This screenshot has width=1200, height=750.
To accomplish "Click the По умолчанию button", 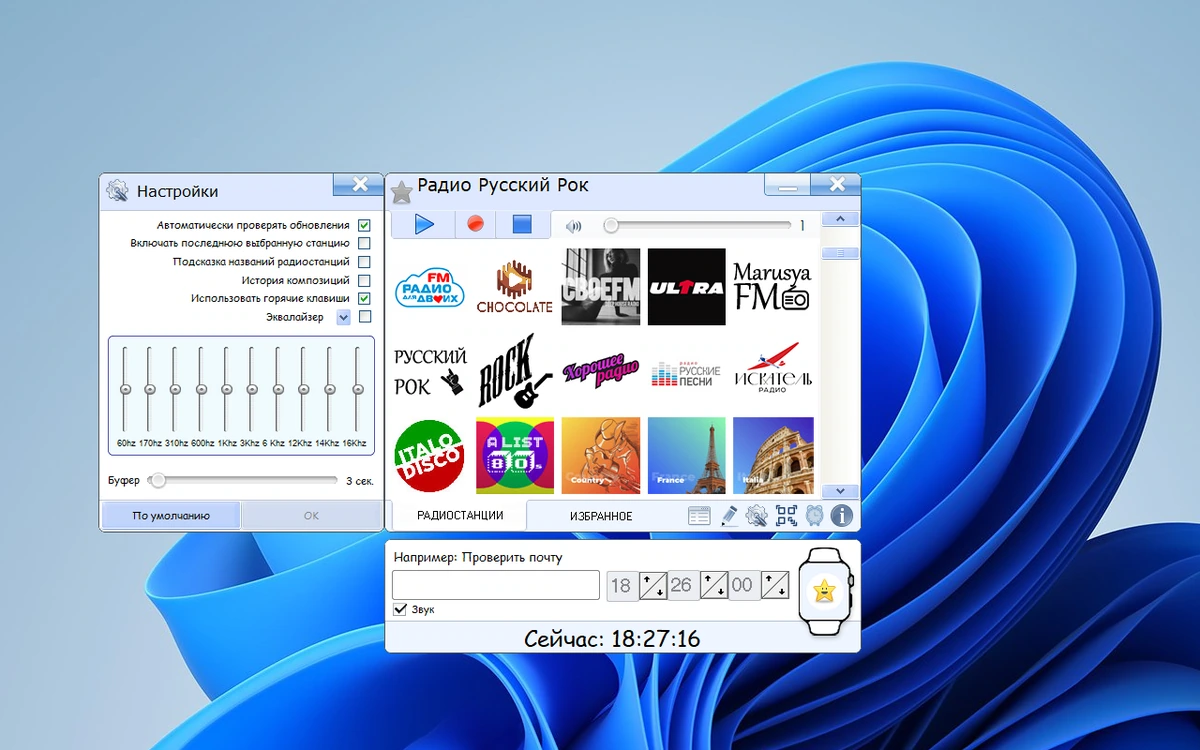I will coord(171,516).
